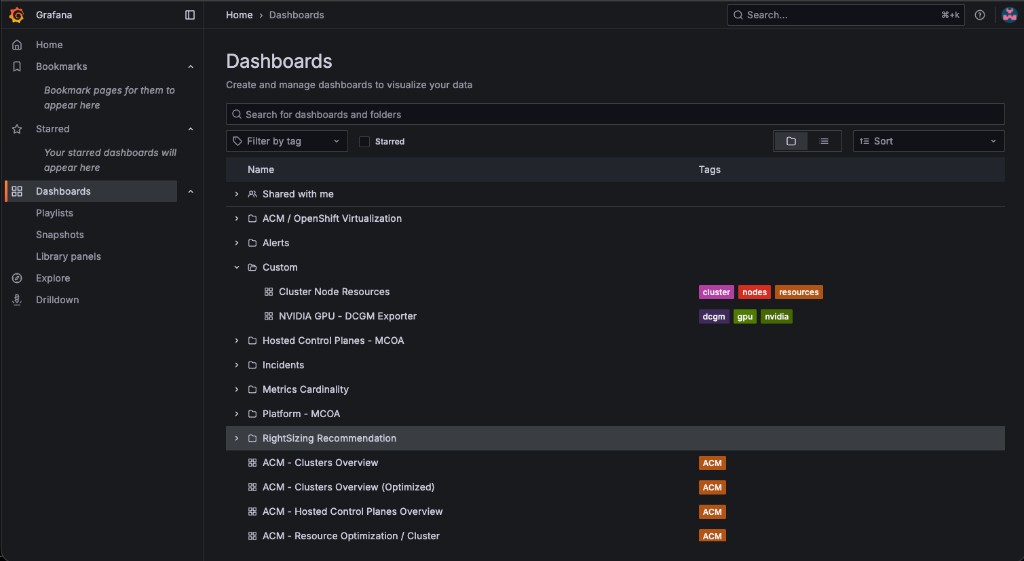
Task: Click the nvidia tag
Action: [x=776, y=316]
